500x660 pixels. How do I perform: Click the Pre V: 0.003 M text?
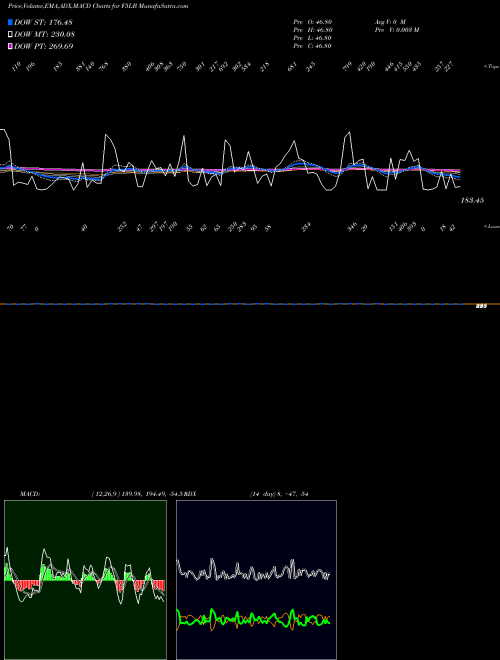tap(397, 30)
